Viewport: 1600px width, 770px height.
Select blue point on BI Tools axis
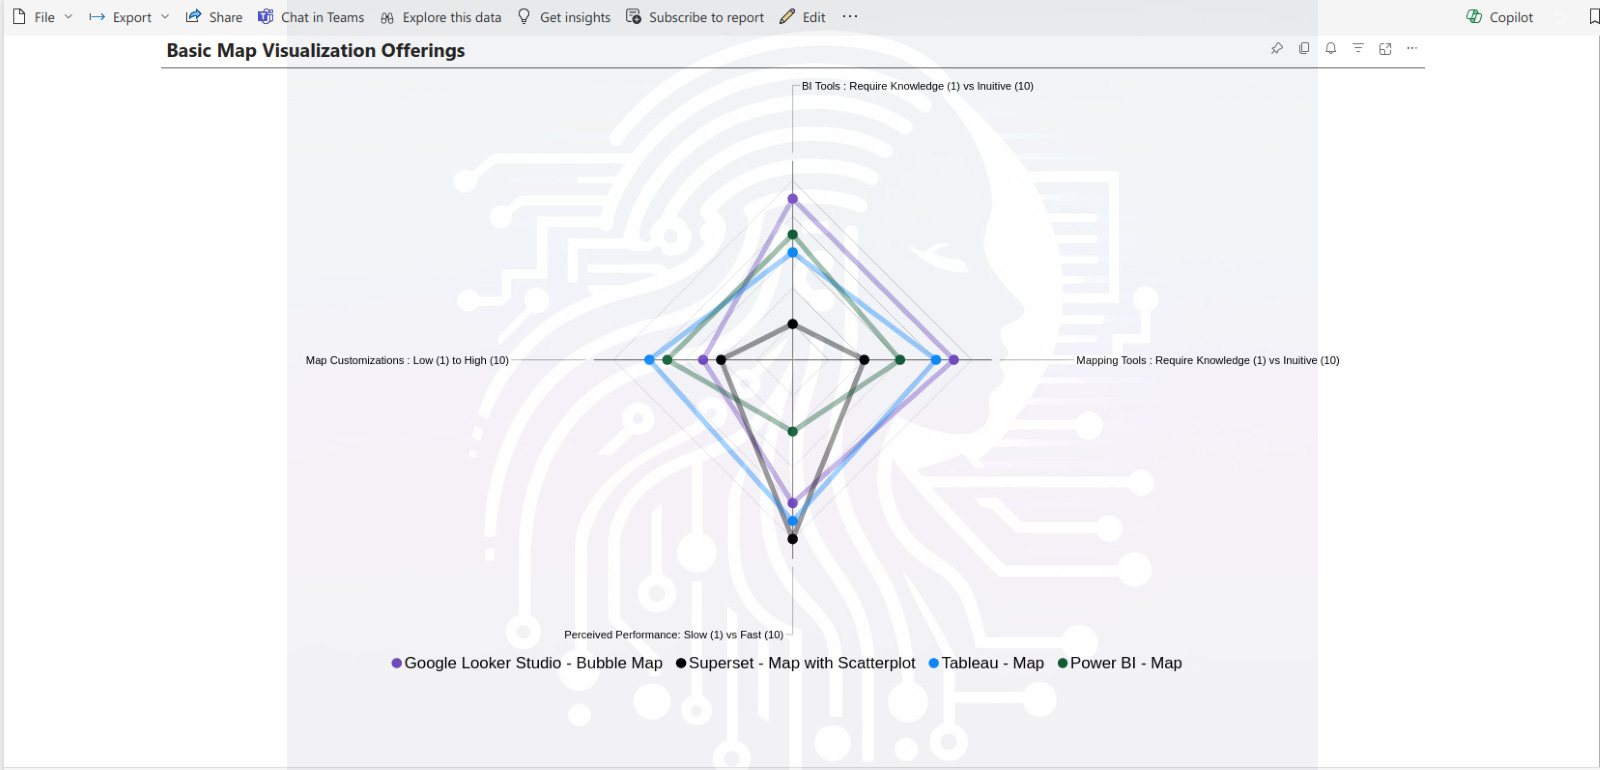[793, 253]
